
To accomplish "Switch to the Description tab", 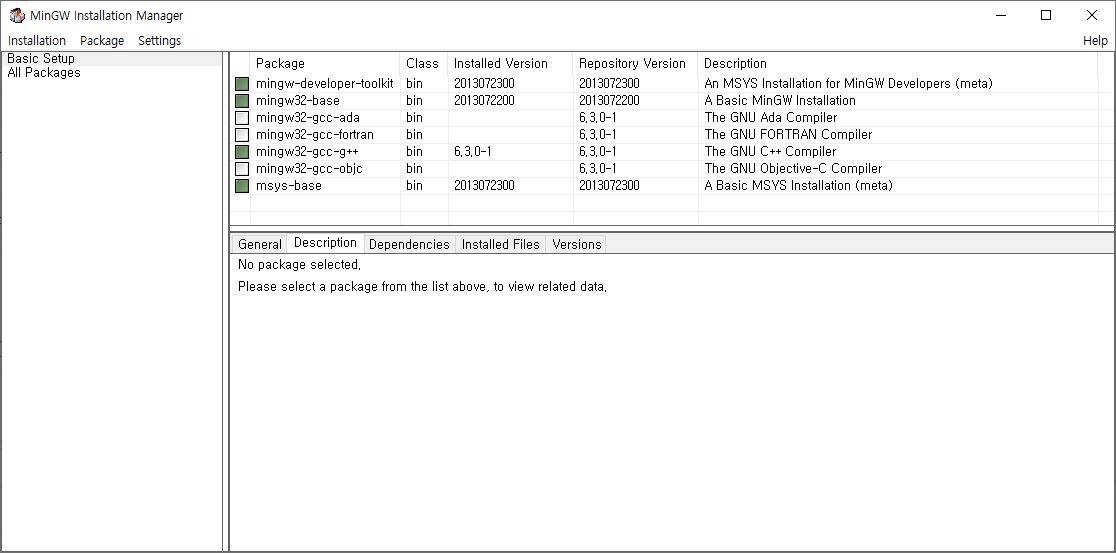I will coord(325,243).
